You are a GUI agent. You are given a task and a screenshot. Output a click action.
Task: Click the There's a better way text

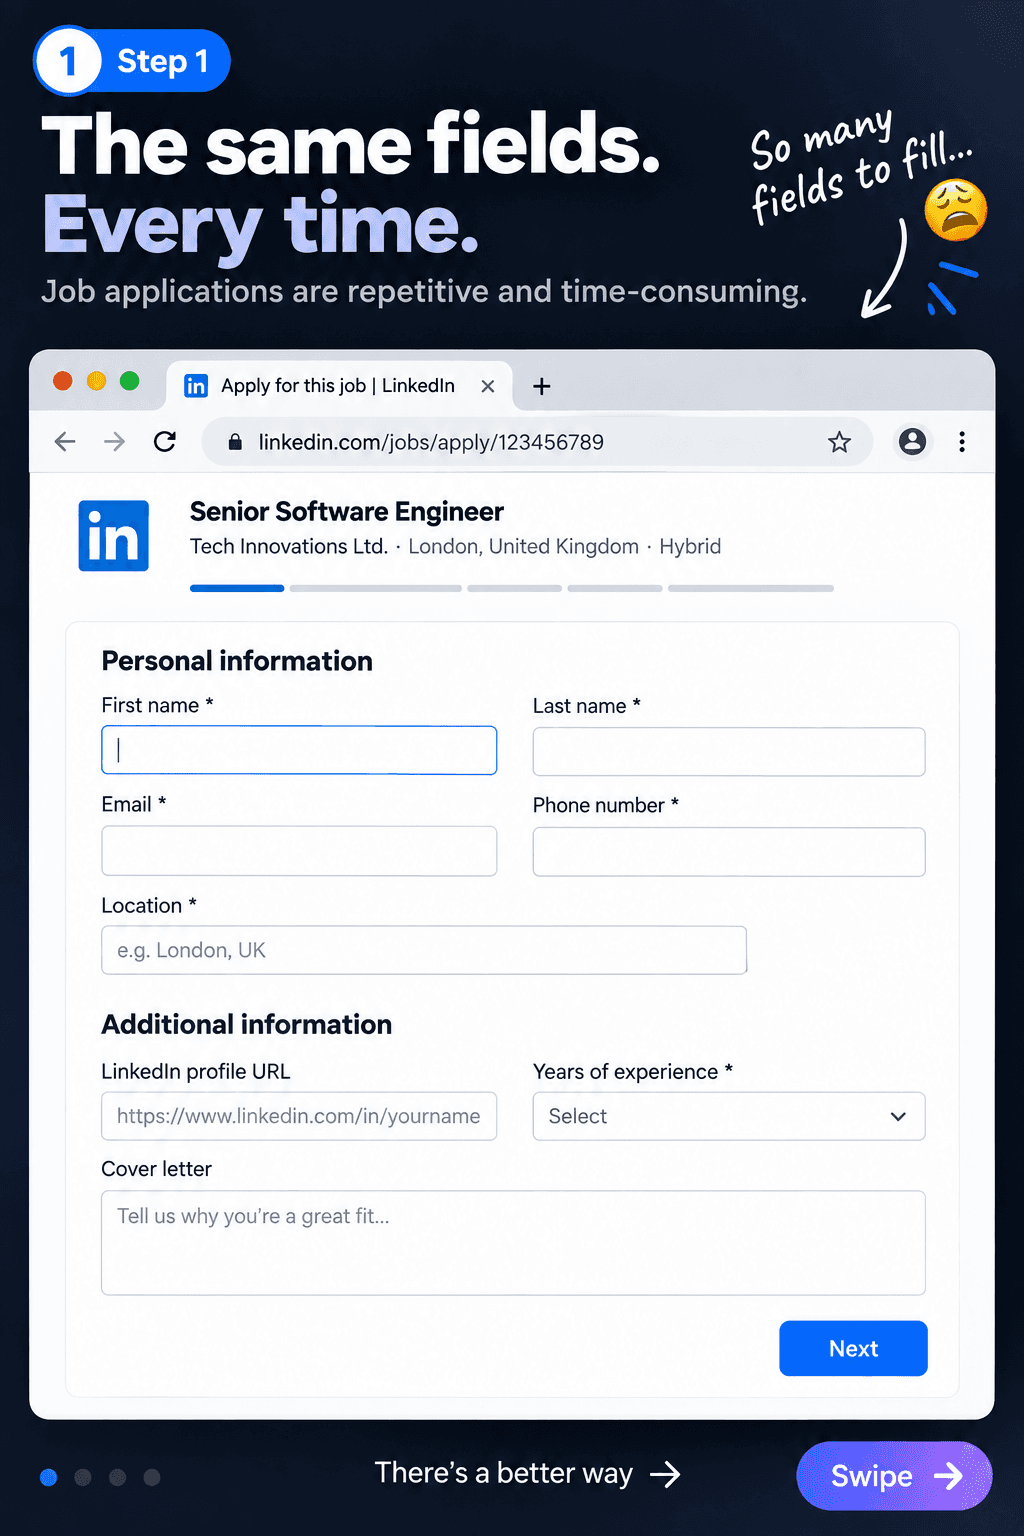(x=503, y=1473)
